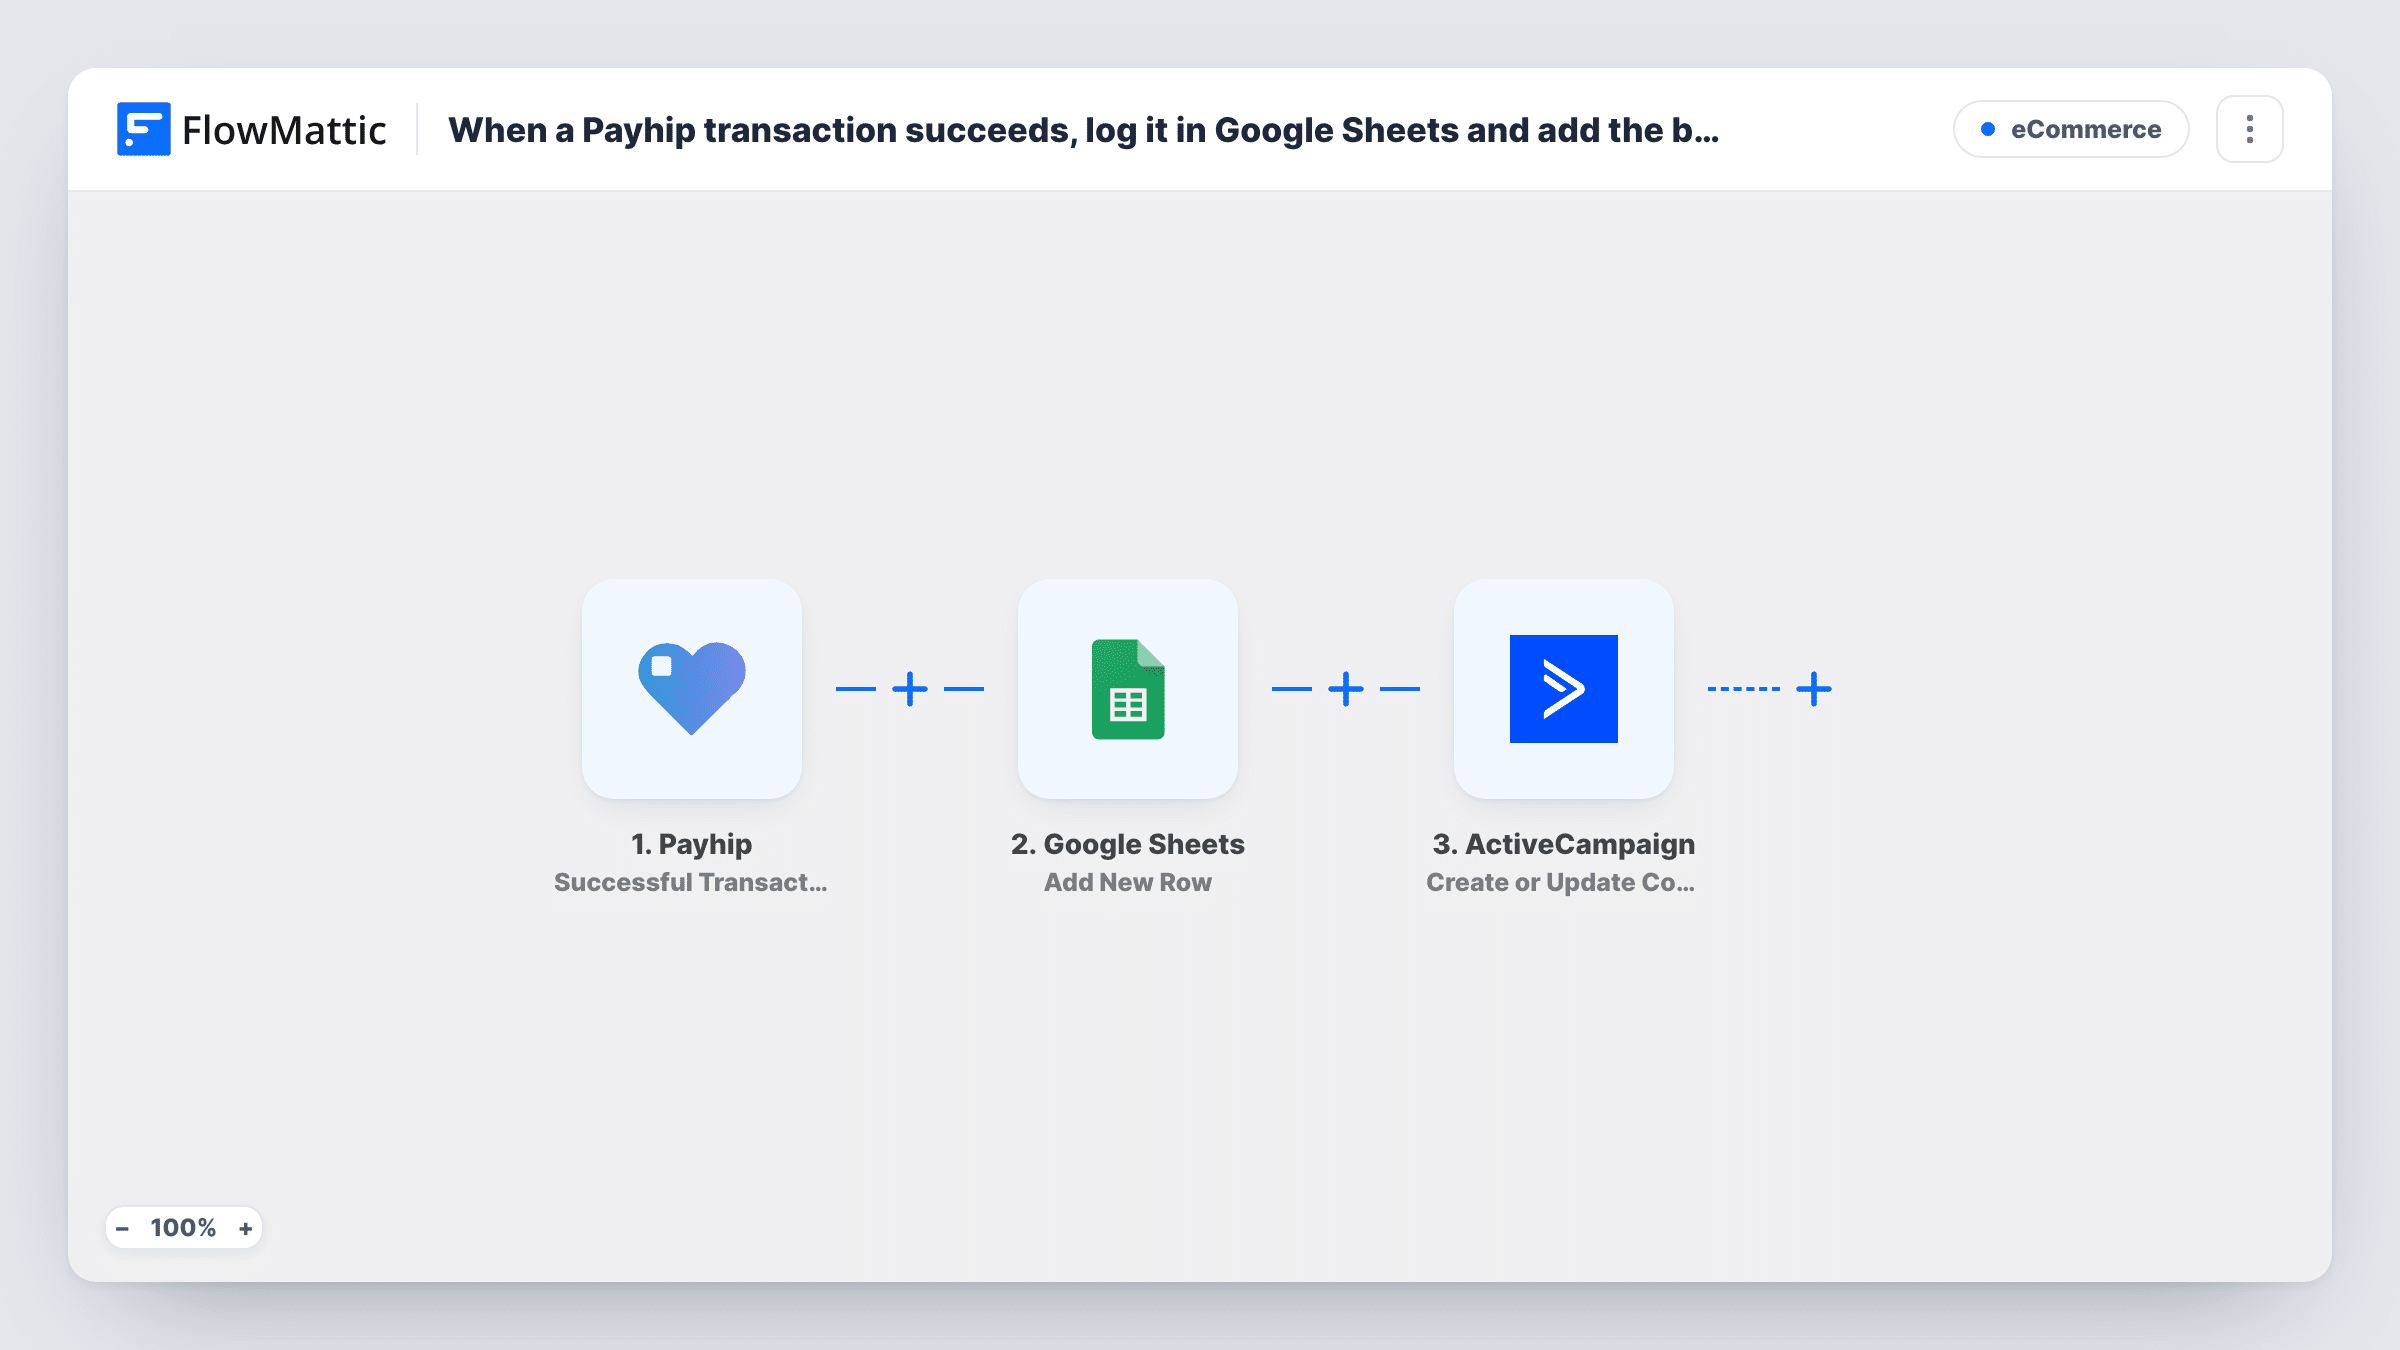Image resolution: width=2400 pixels, height=1350 pixels.
Task: Click the 100% zoom level value
Action: coord(183,1228)
